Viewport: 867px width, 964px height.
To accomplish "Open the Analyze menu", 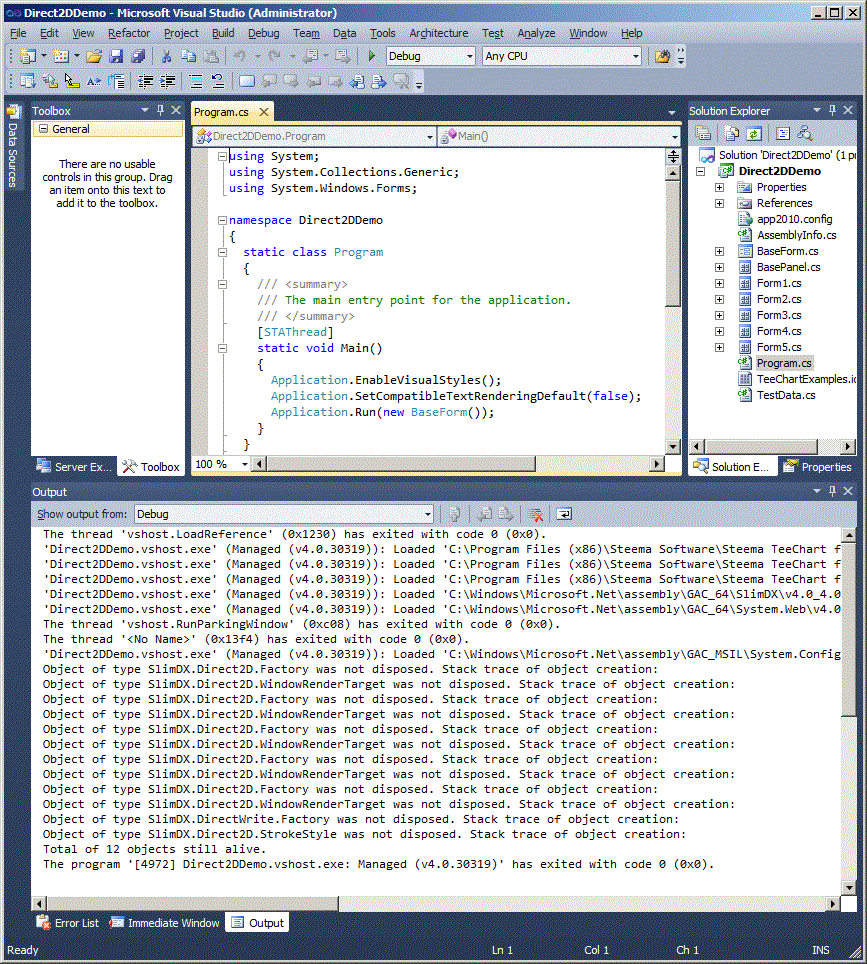I will pyautogui.click(x=536, y=33).
